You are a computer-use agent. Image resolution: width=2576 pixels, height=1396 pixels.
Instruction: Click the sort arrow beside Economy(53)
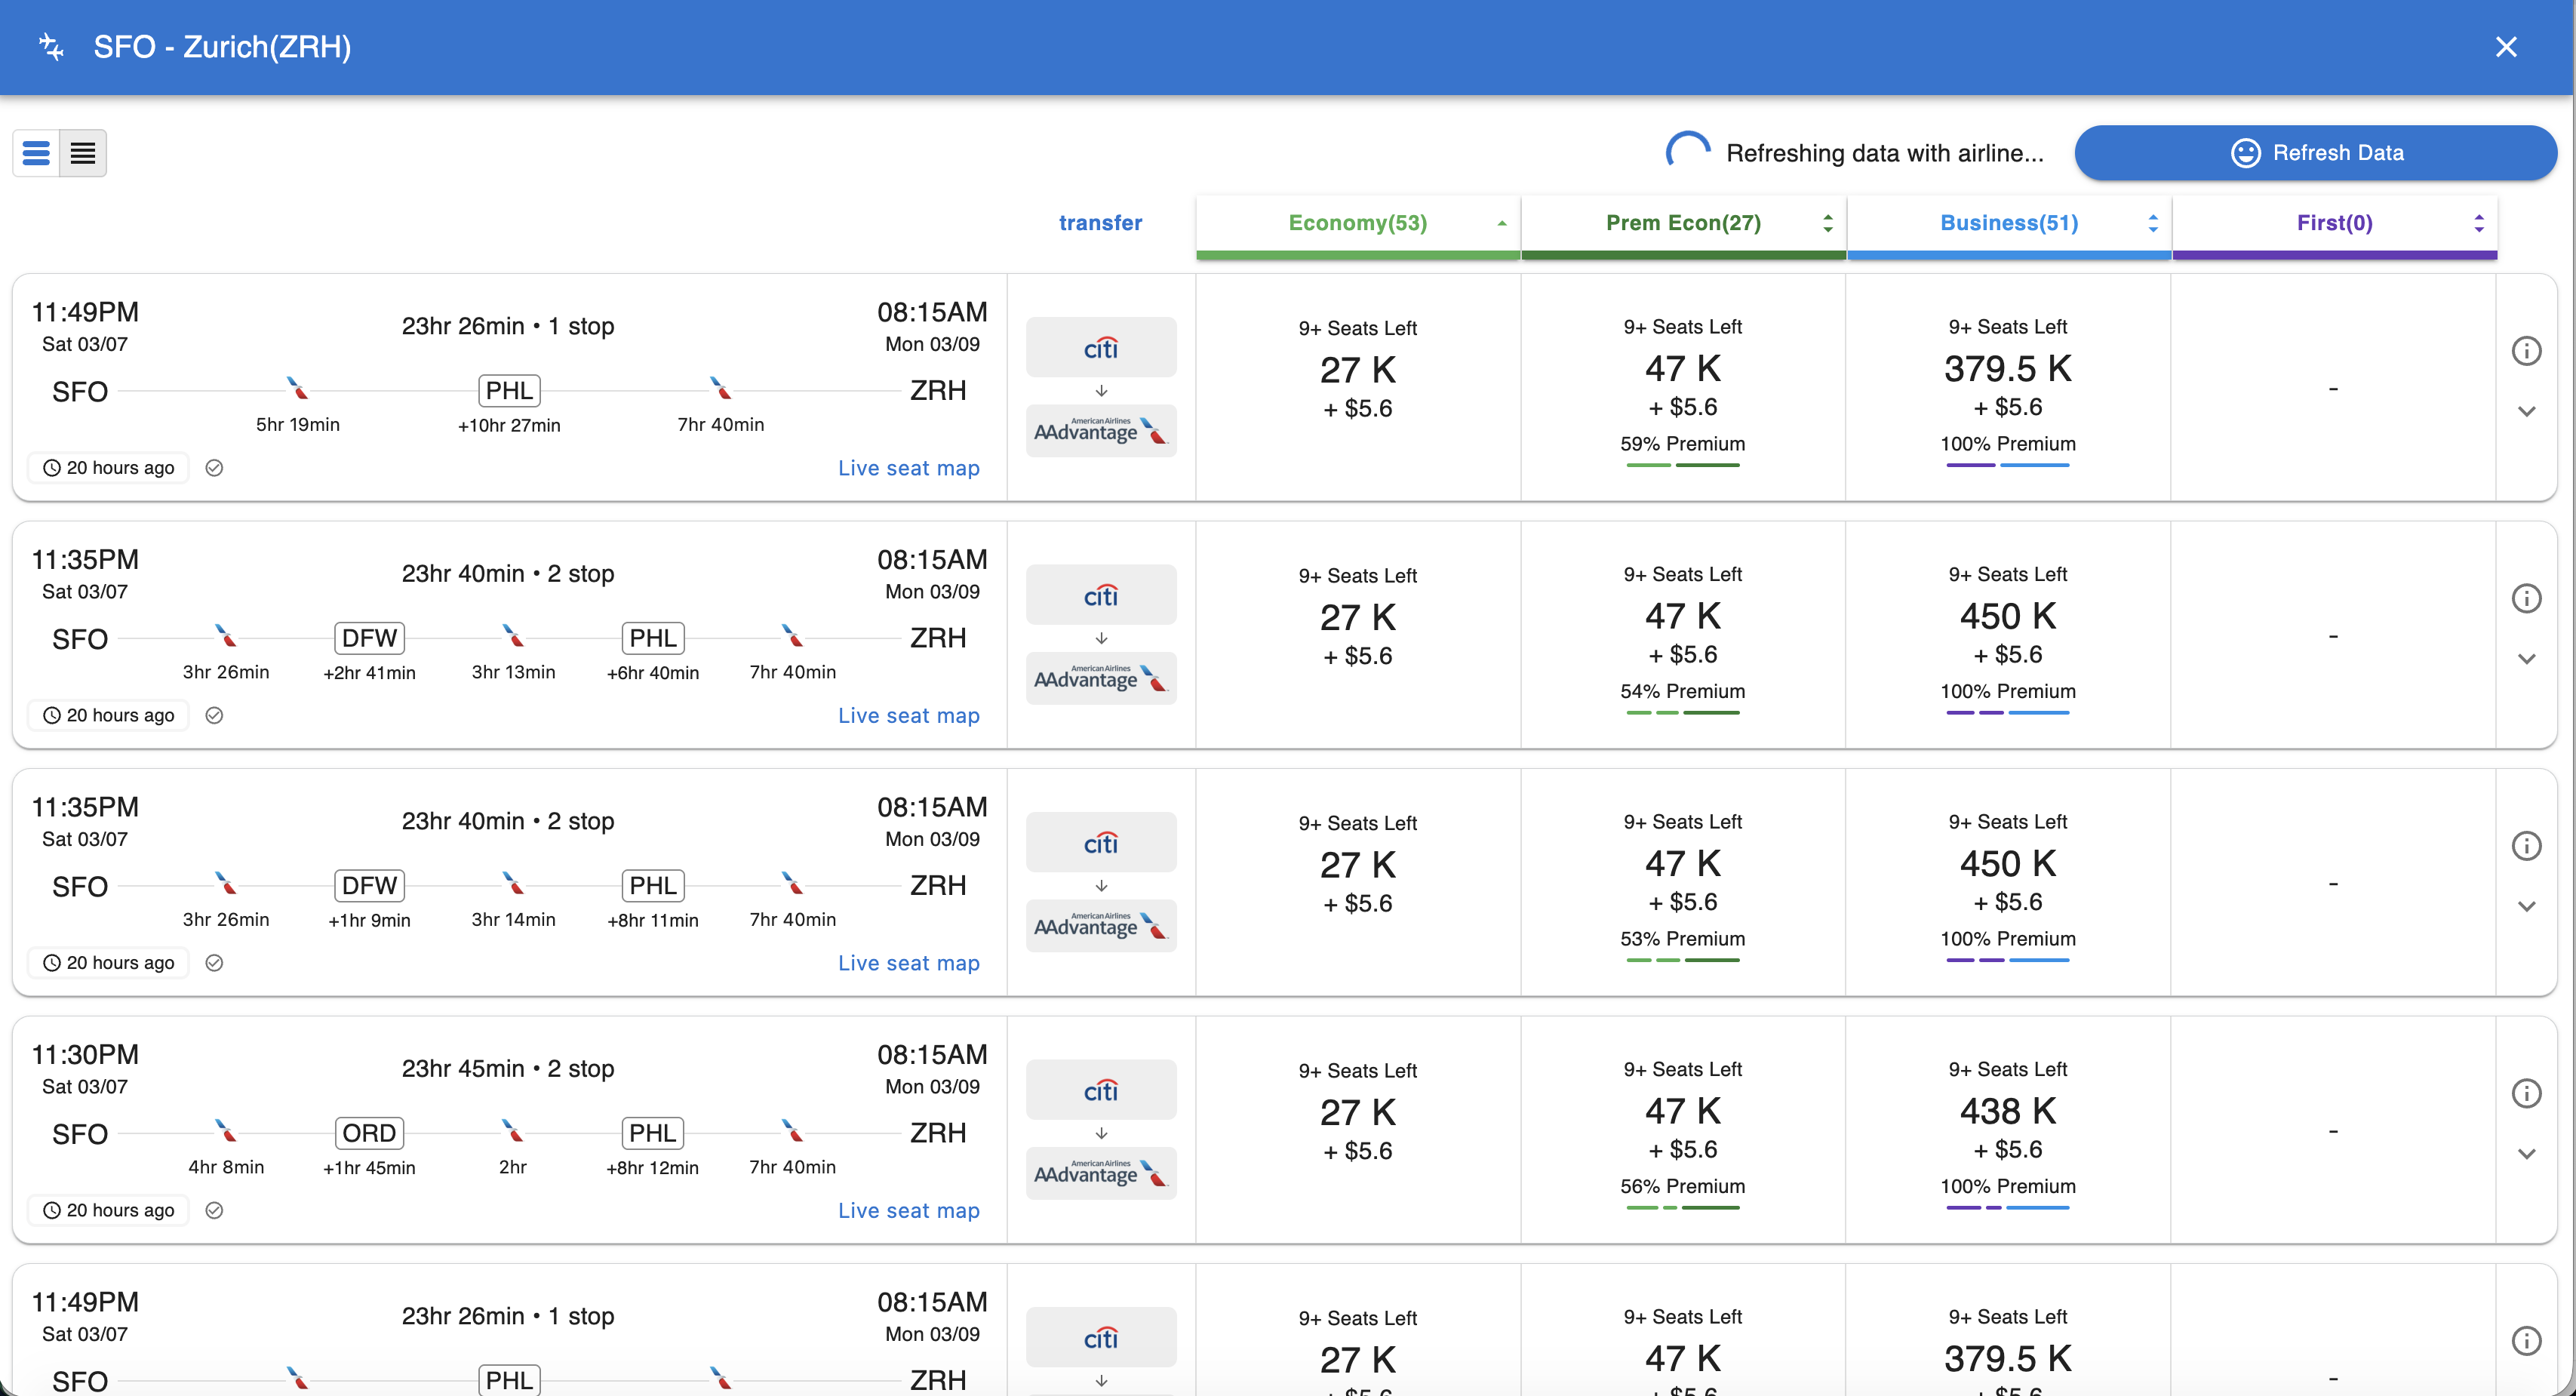[x=1501, y=223]
